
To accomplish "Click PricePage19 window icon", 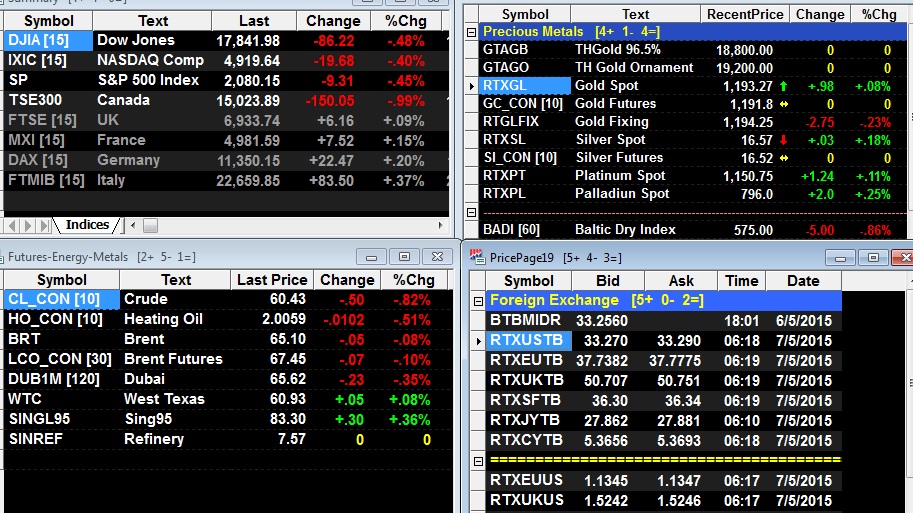I will [477, 257].
